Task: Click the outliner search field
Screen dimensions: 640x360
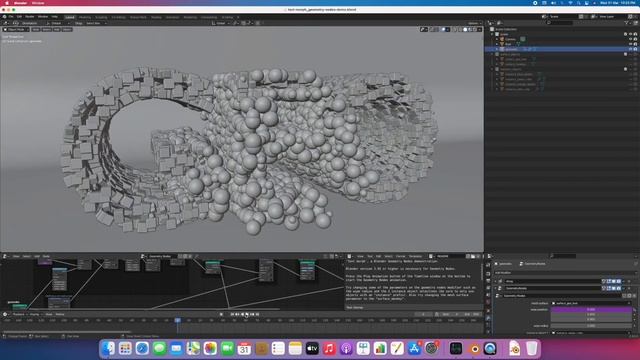Action: [559, 23]
